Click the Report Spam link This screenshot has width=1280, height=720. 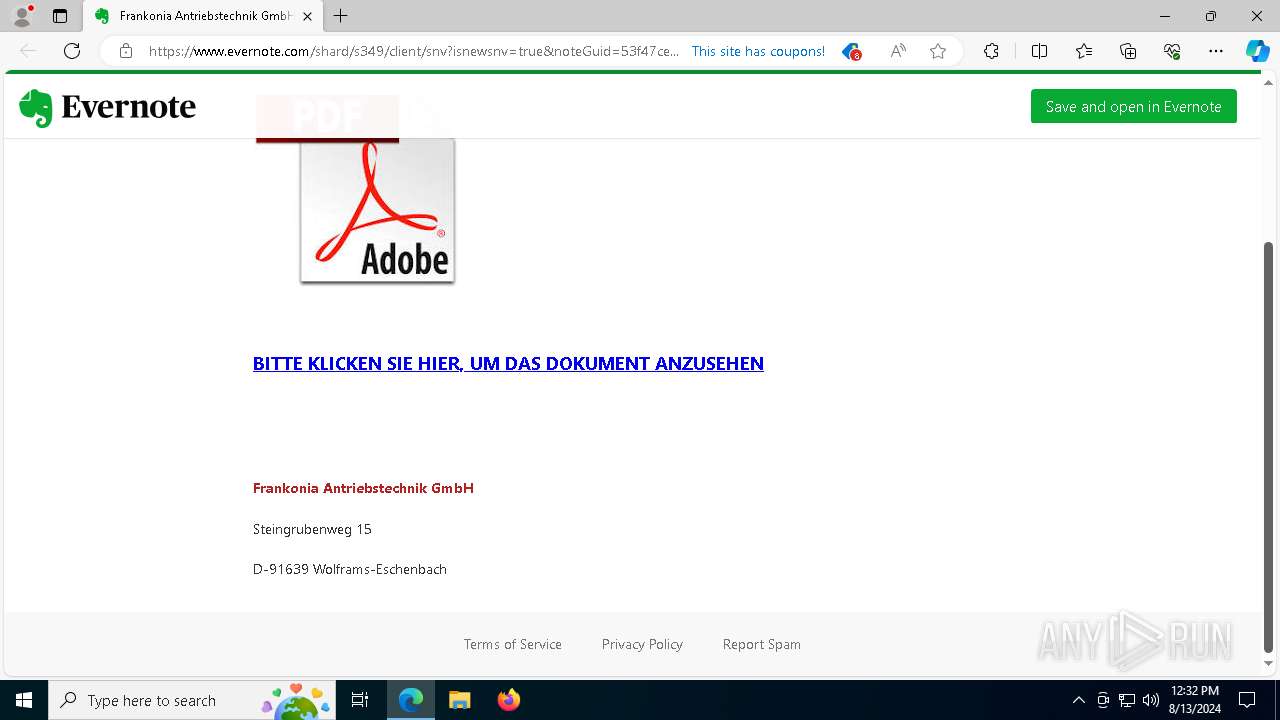point(762,644)
